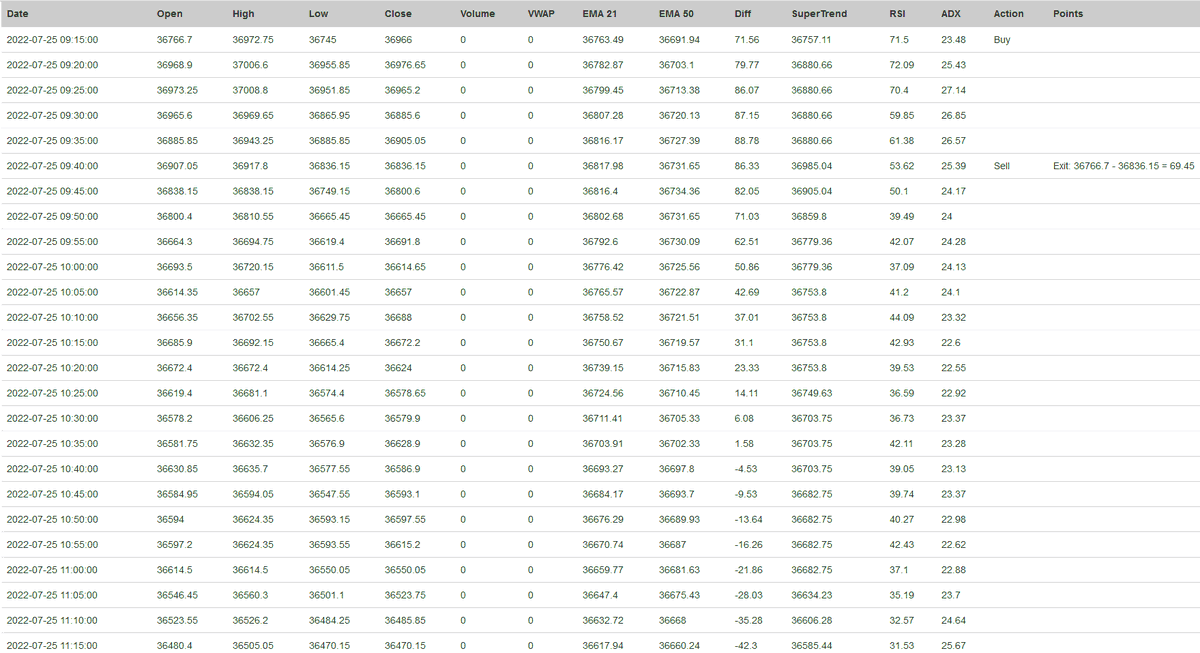
Task: Click SuperTrend value 36749.63
Action: coord(812,393)
